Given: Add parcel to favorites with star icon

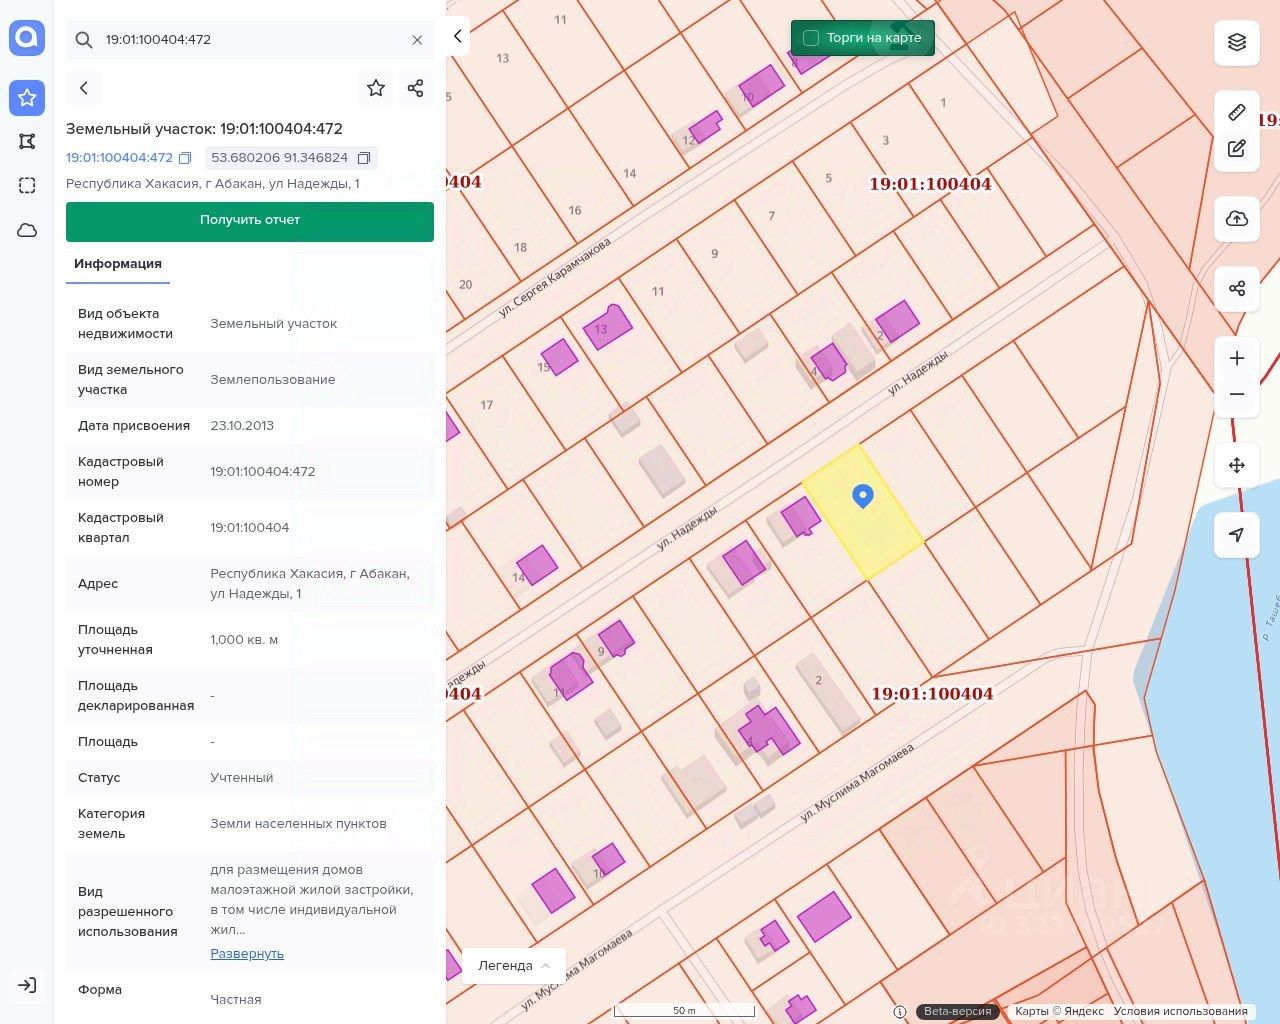Looking at the screenshot, I should coord(376,88).
